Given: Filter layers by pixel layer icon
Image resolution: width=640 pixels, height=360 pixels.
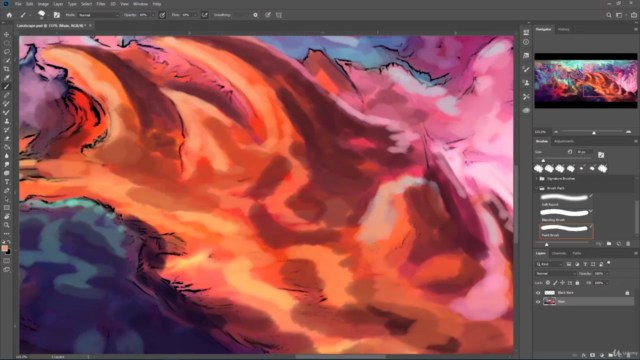Looking at the screenshot, I should click(569, 264).
